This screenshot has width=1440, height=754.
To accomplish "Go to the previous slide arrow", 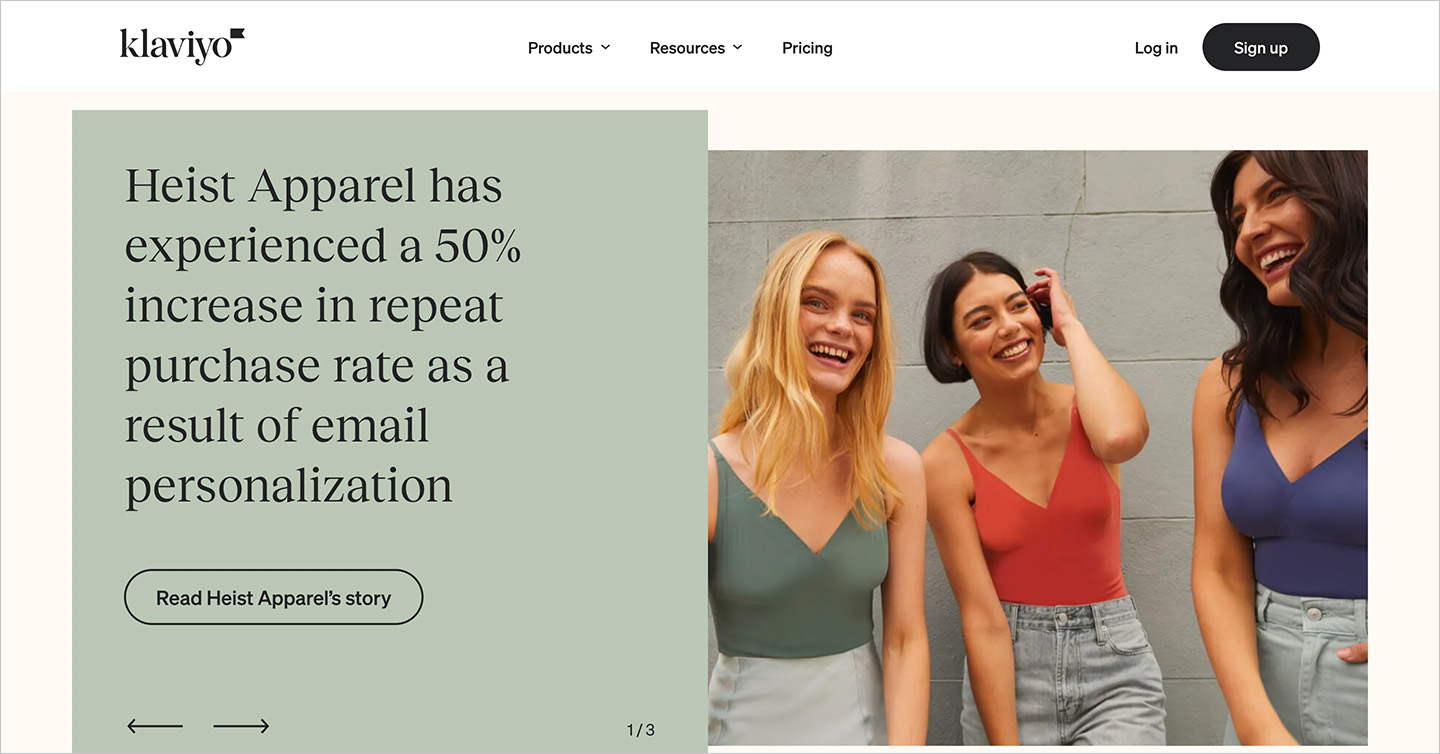I will 155,726.
